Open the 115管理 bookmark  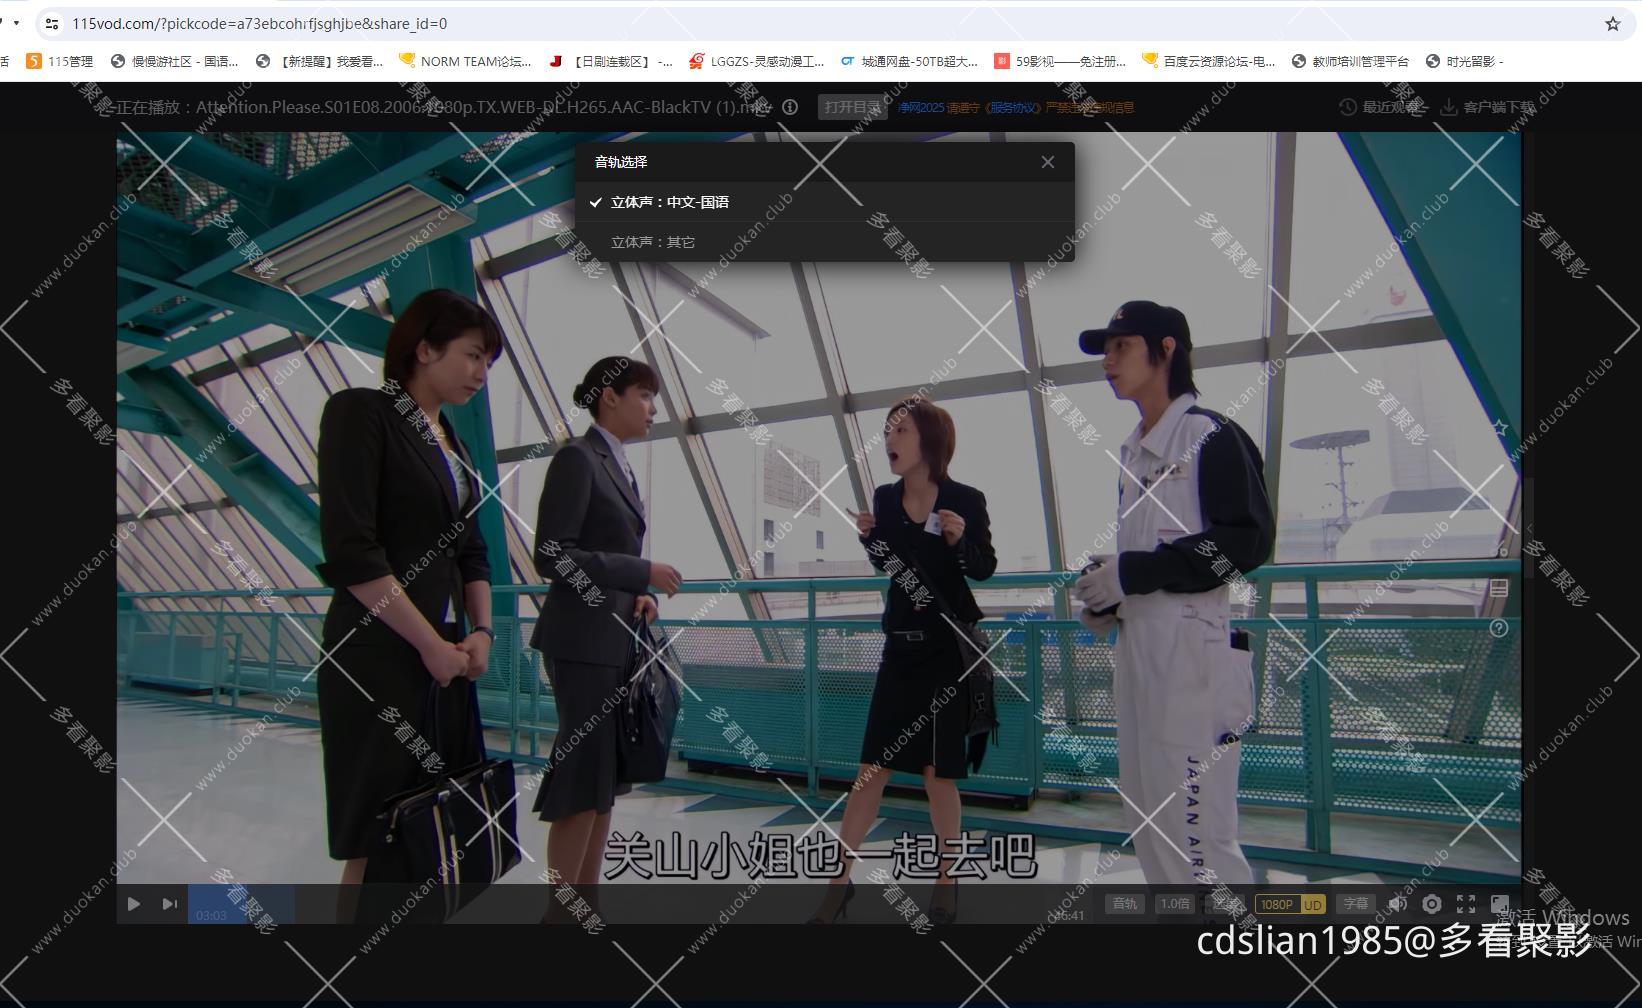(60, 61)
